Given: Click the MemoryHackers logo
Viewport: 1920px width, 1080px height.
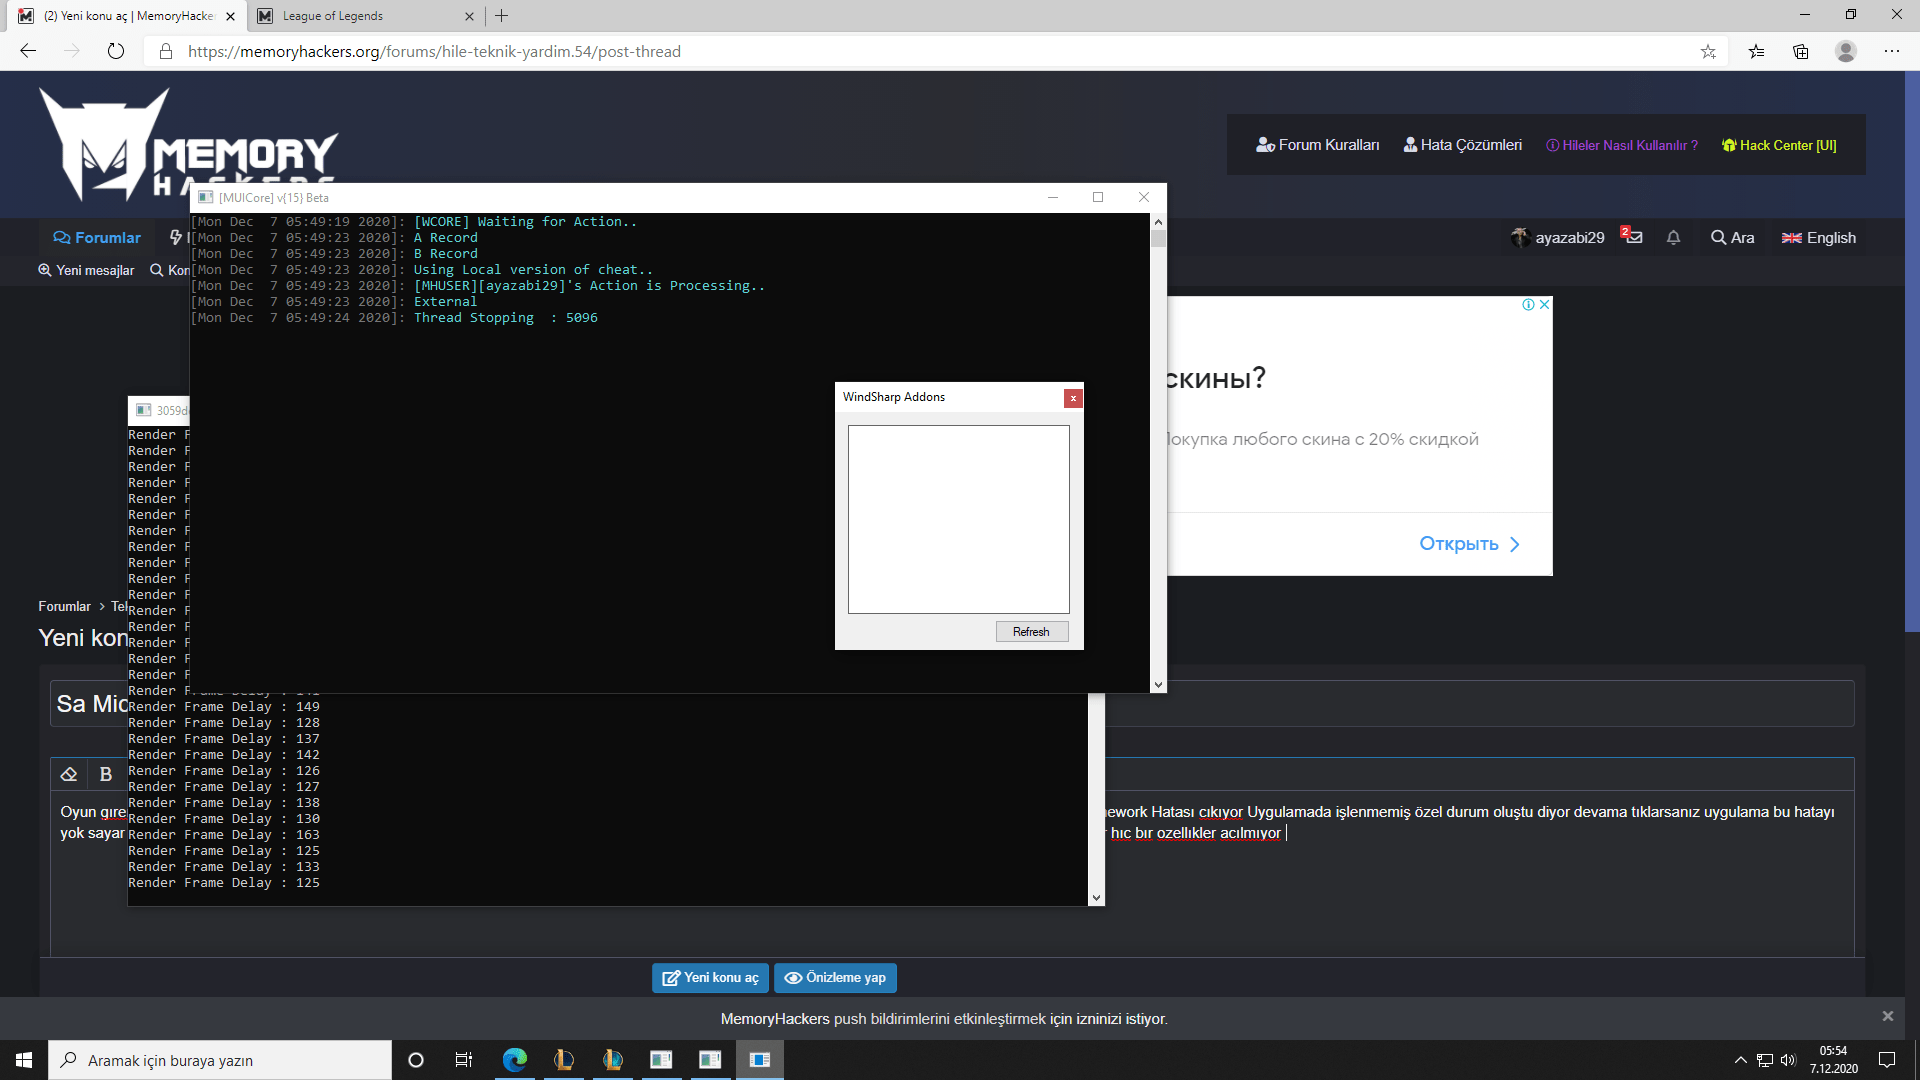Looking at the screenshot, I should point(188,145).
